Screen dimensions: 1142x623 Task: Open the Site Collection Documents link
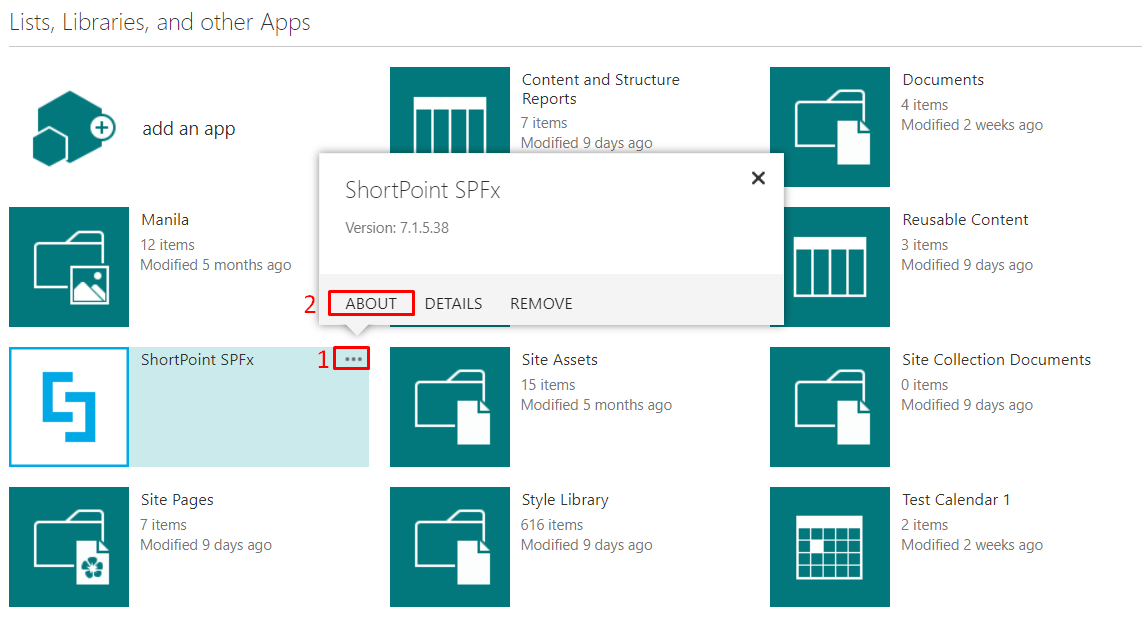pyautogui.click(x=996, y=359)
